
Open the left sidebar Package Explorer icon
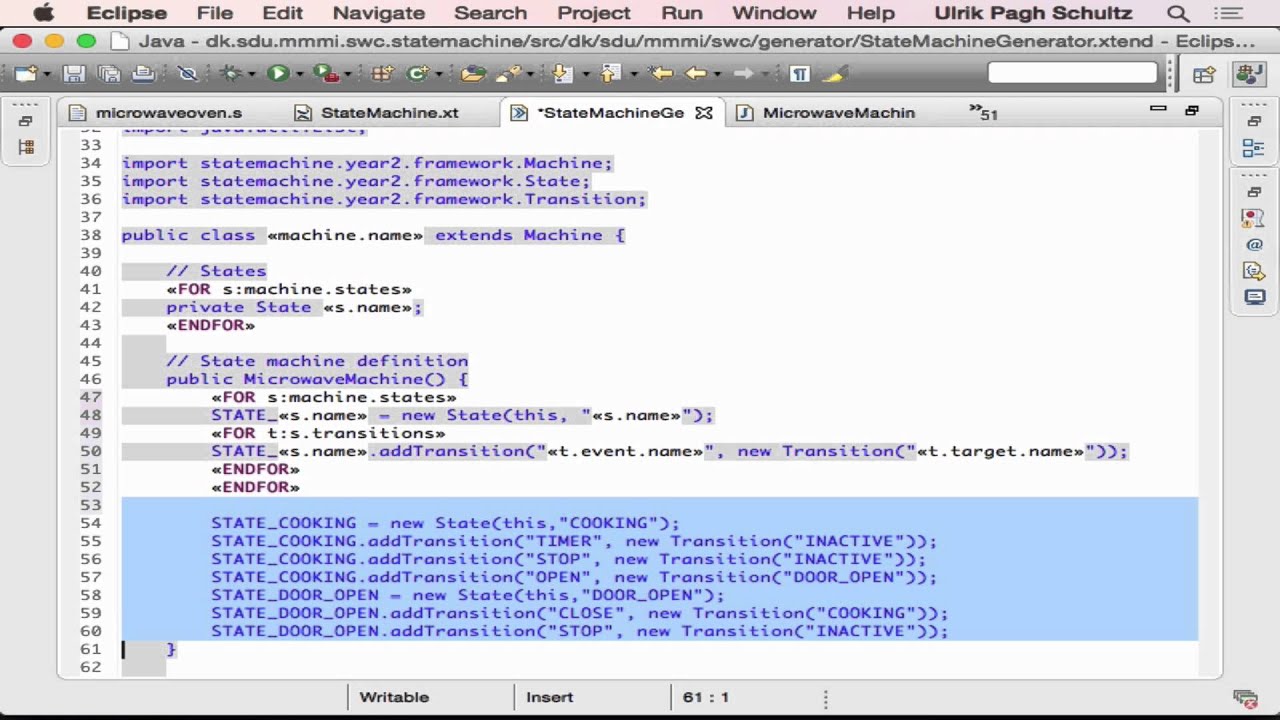coord(25,146)
